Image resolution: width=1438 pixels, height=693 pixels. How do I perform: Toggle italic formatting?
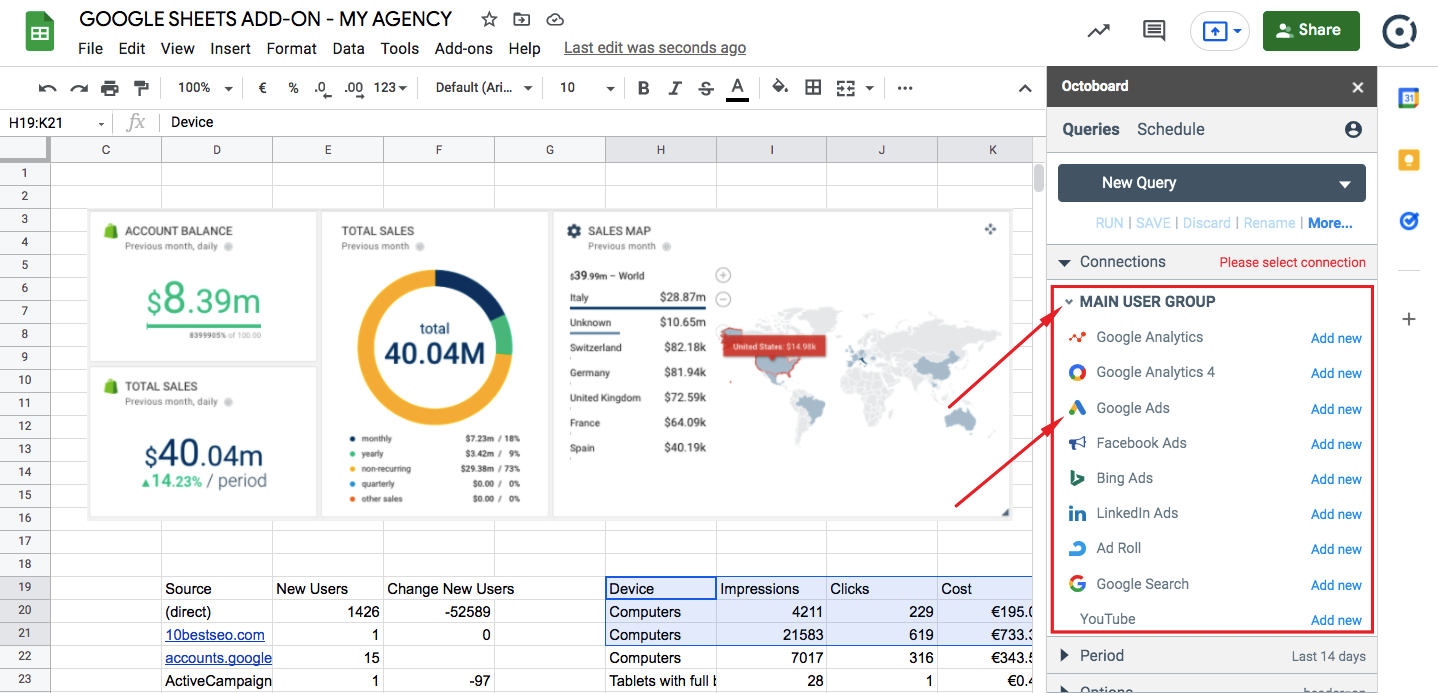tap(675, 88)
